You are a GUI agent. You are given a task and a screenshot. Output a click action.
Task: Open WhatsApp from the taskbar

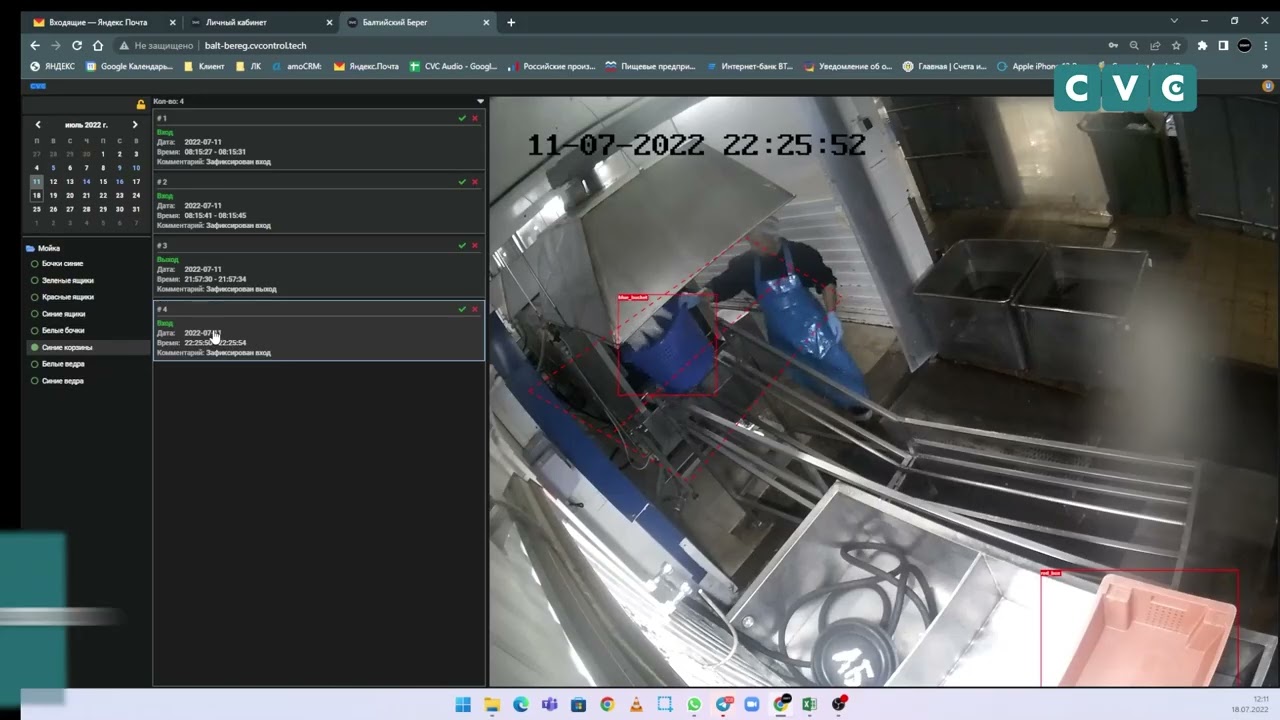click(x=694, y=704)
